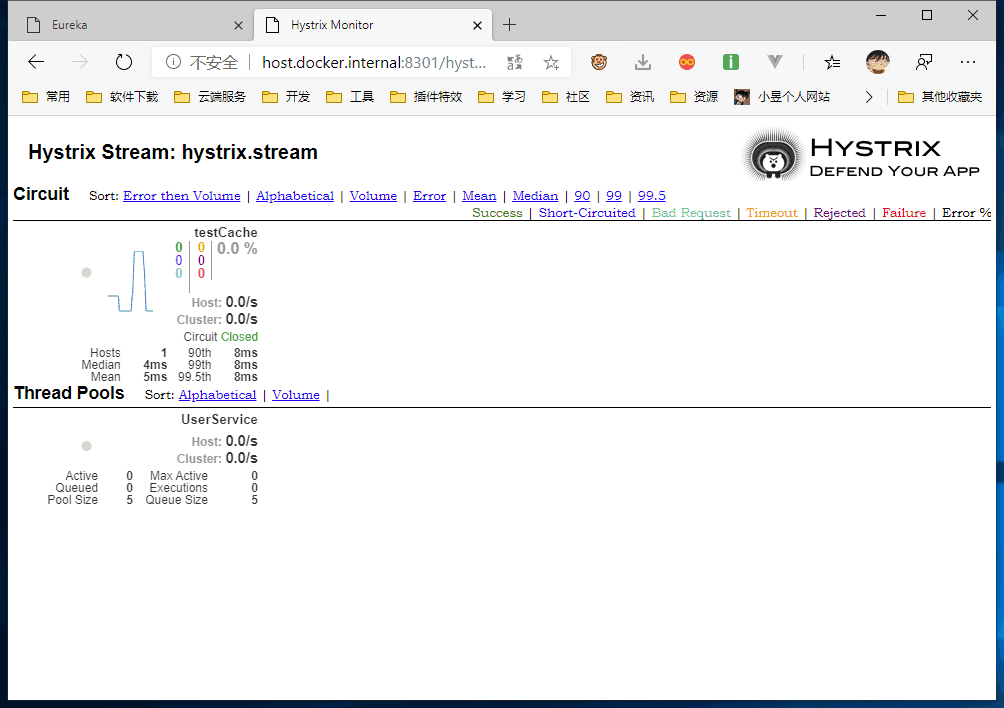Open the 工具 bookmarks folder
1004x708 pixels.
pos(350,97)
